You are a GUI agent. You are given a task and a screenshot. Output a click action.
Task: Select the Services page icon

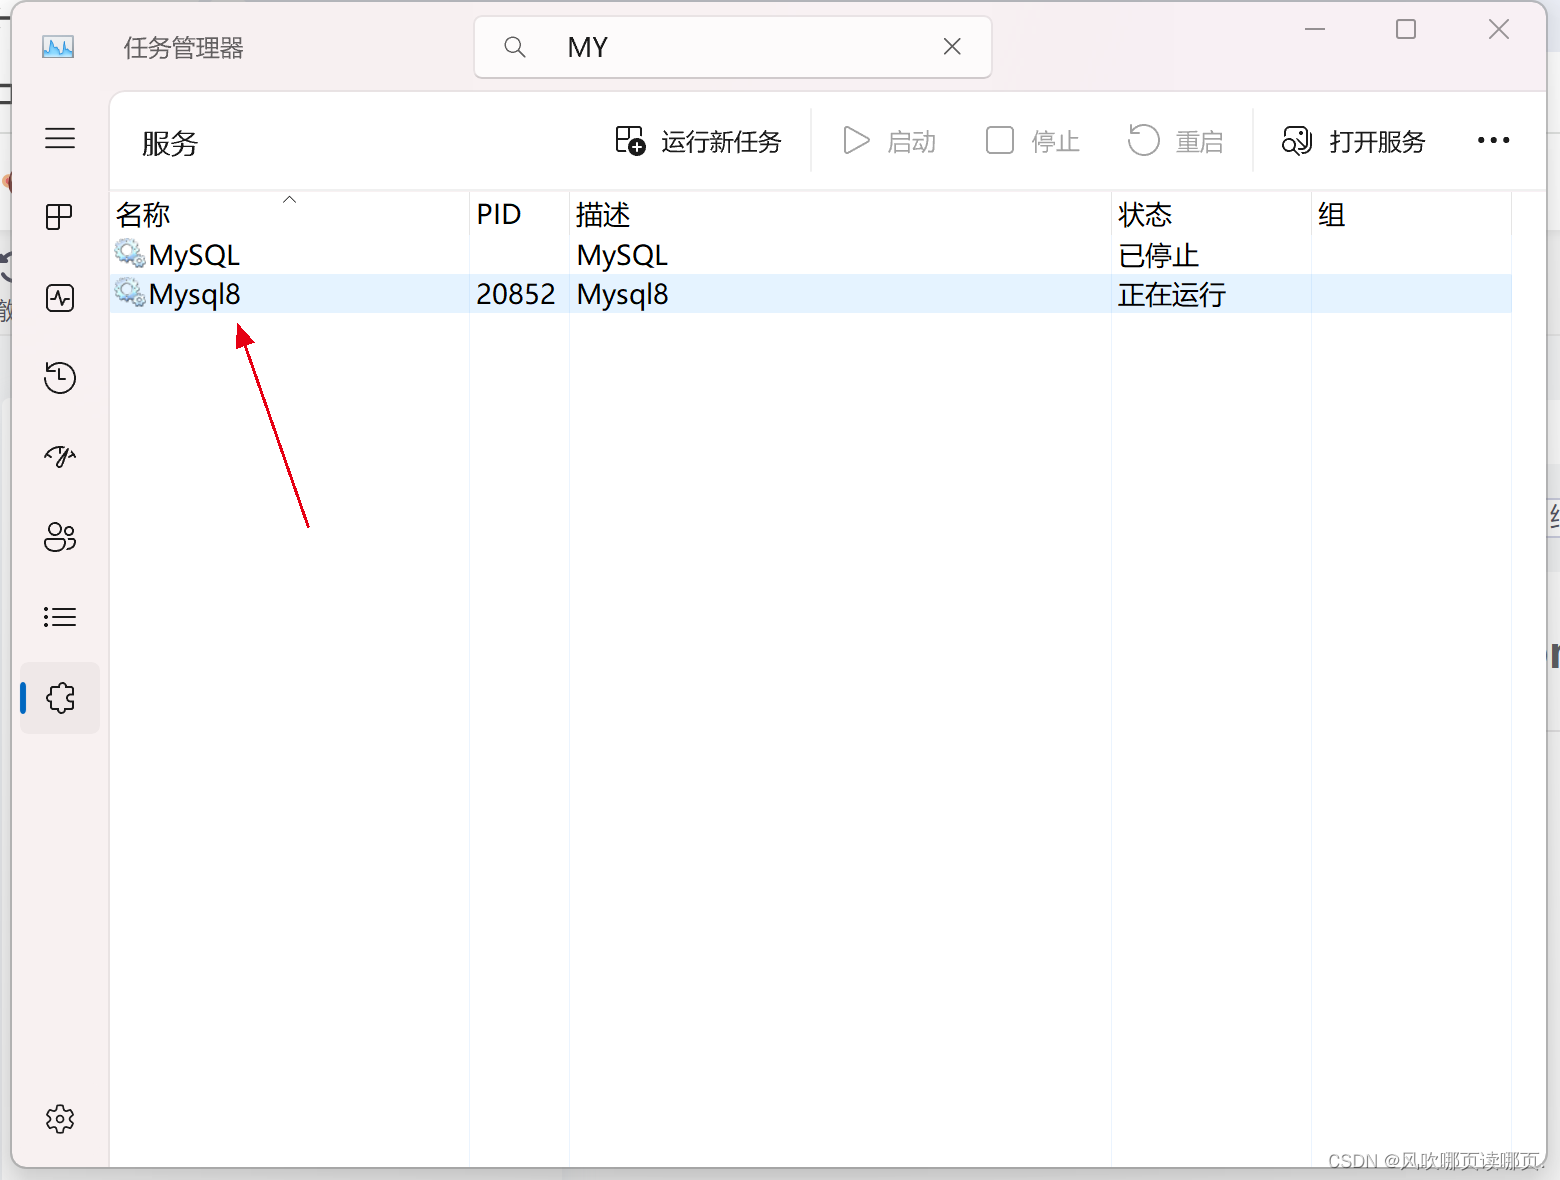pos(59,698)
